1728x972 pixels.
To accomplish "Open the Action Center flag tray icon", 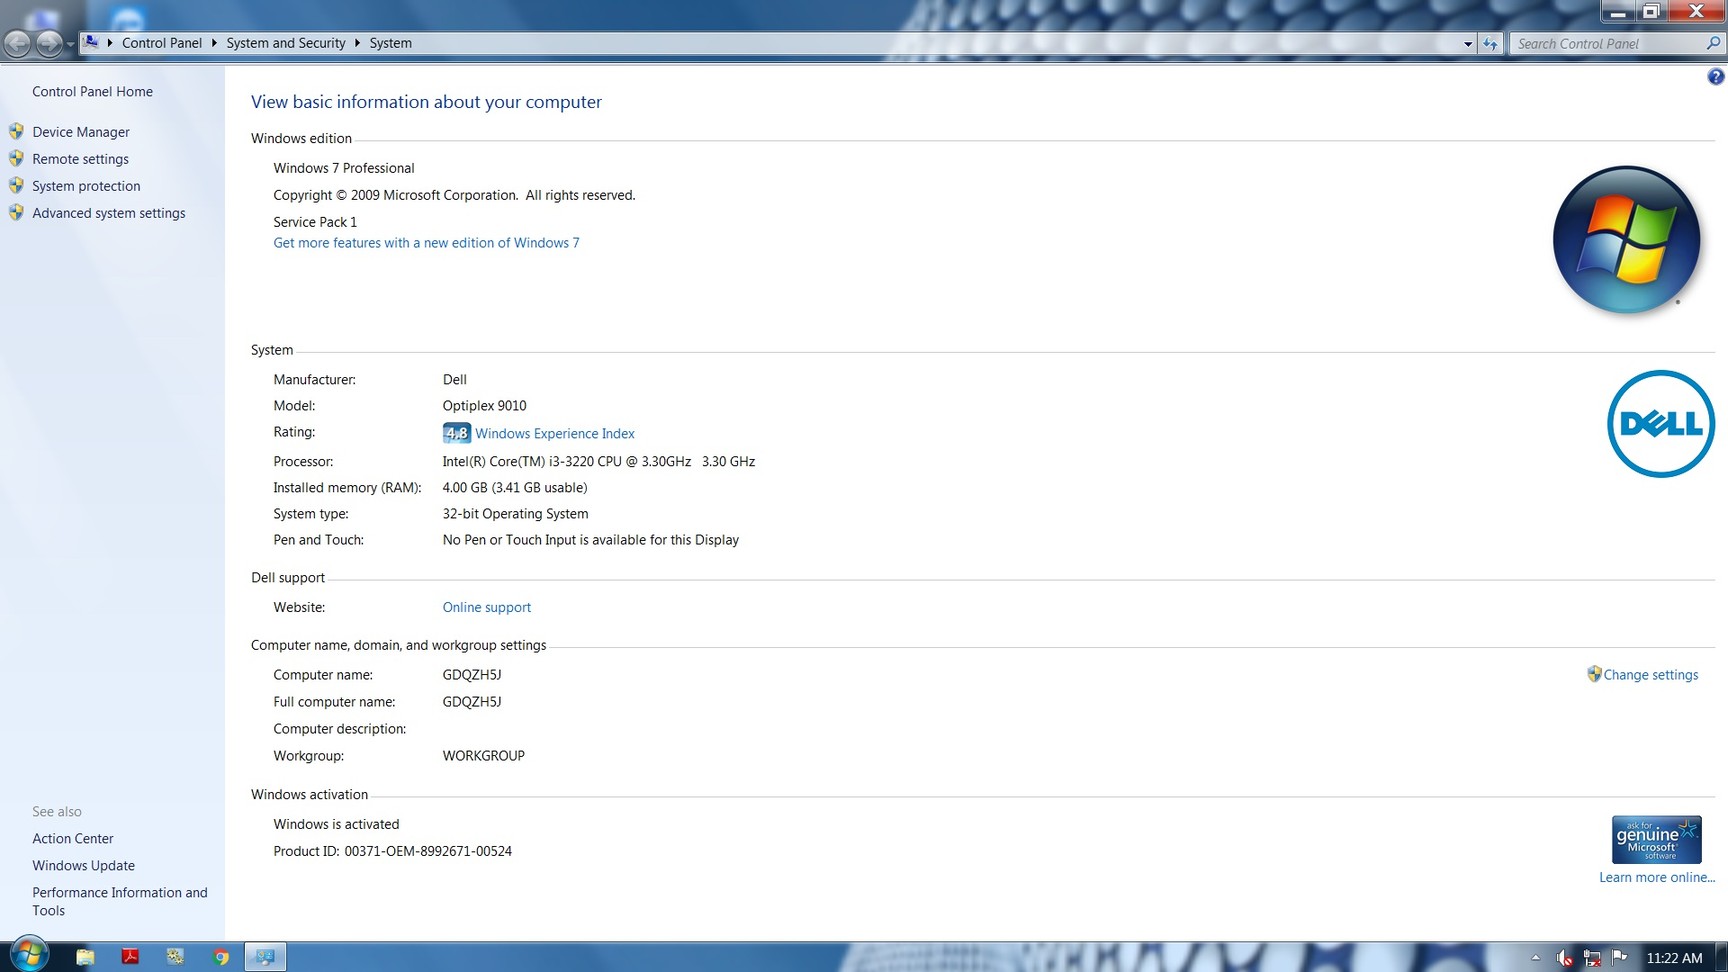I will (x=1619, y=958).
